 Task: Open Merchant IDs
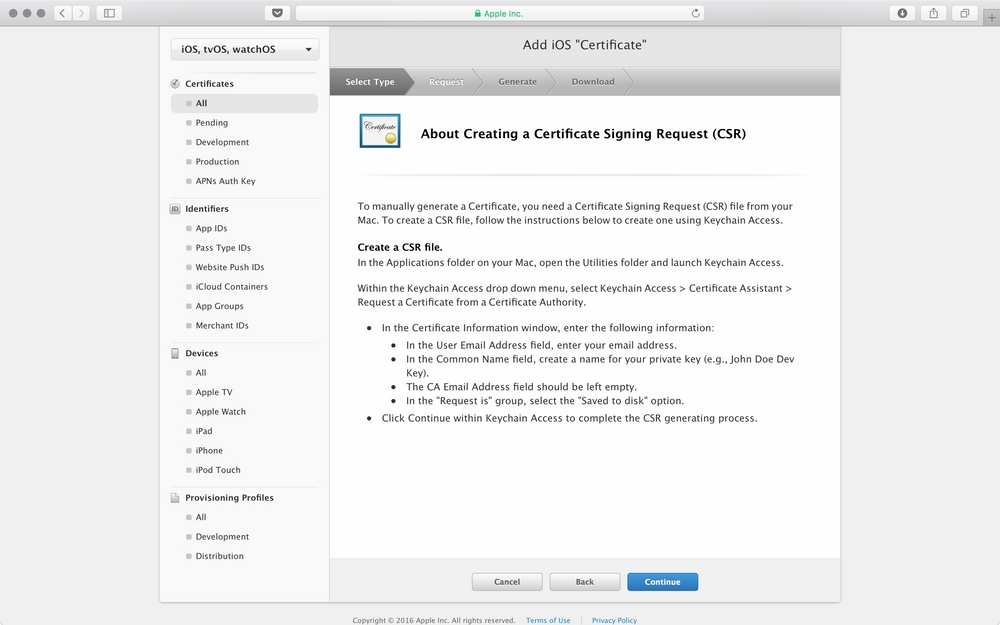click(x=222, y=326)
